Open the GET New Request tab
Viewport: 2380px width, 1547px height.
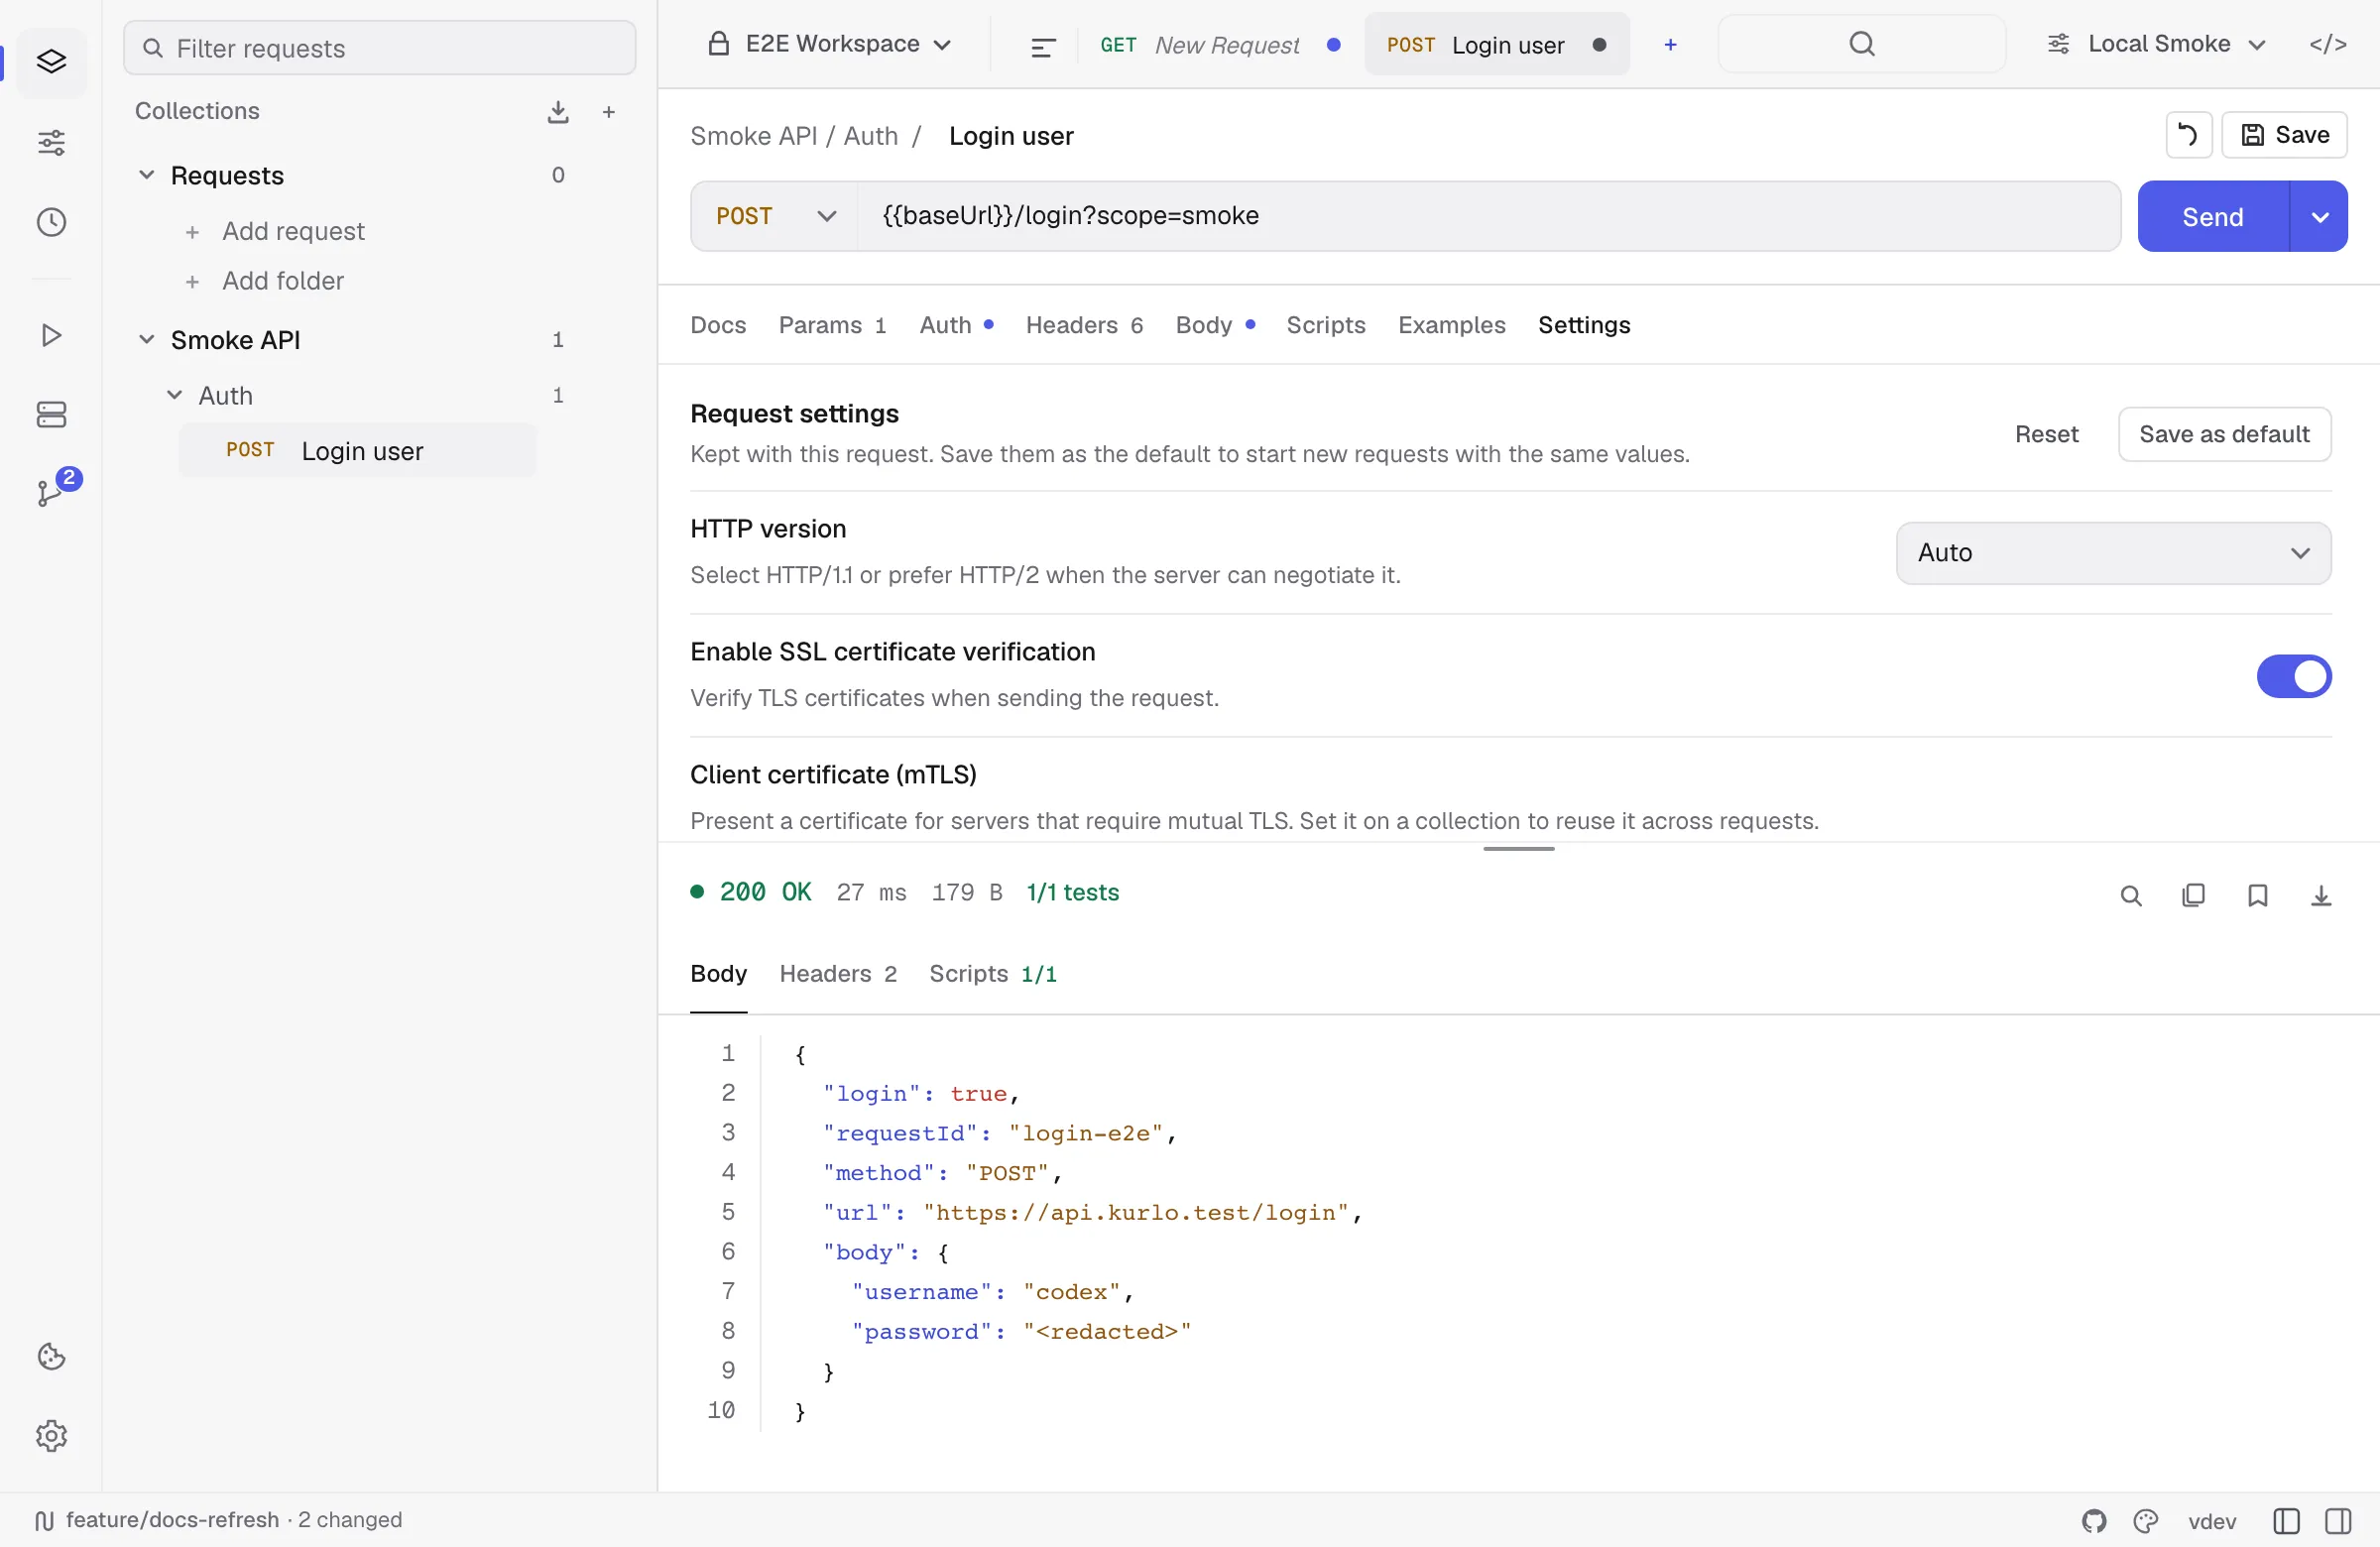coord(1219,45)
